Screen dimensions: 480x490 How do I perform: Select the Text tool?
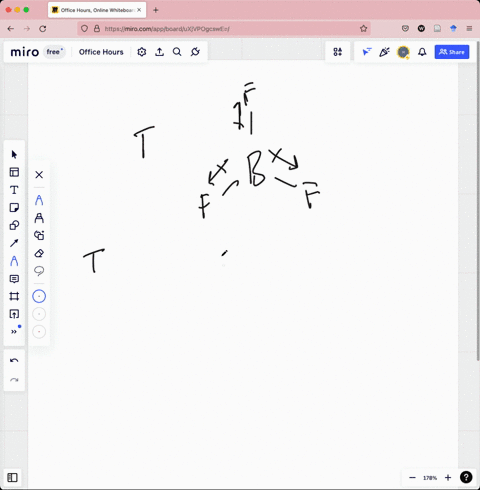pyautogui.click(x=14, y=190)
